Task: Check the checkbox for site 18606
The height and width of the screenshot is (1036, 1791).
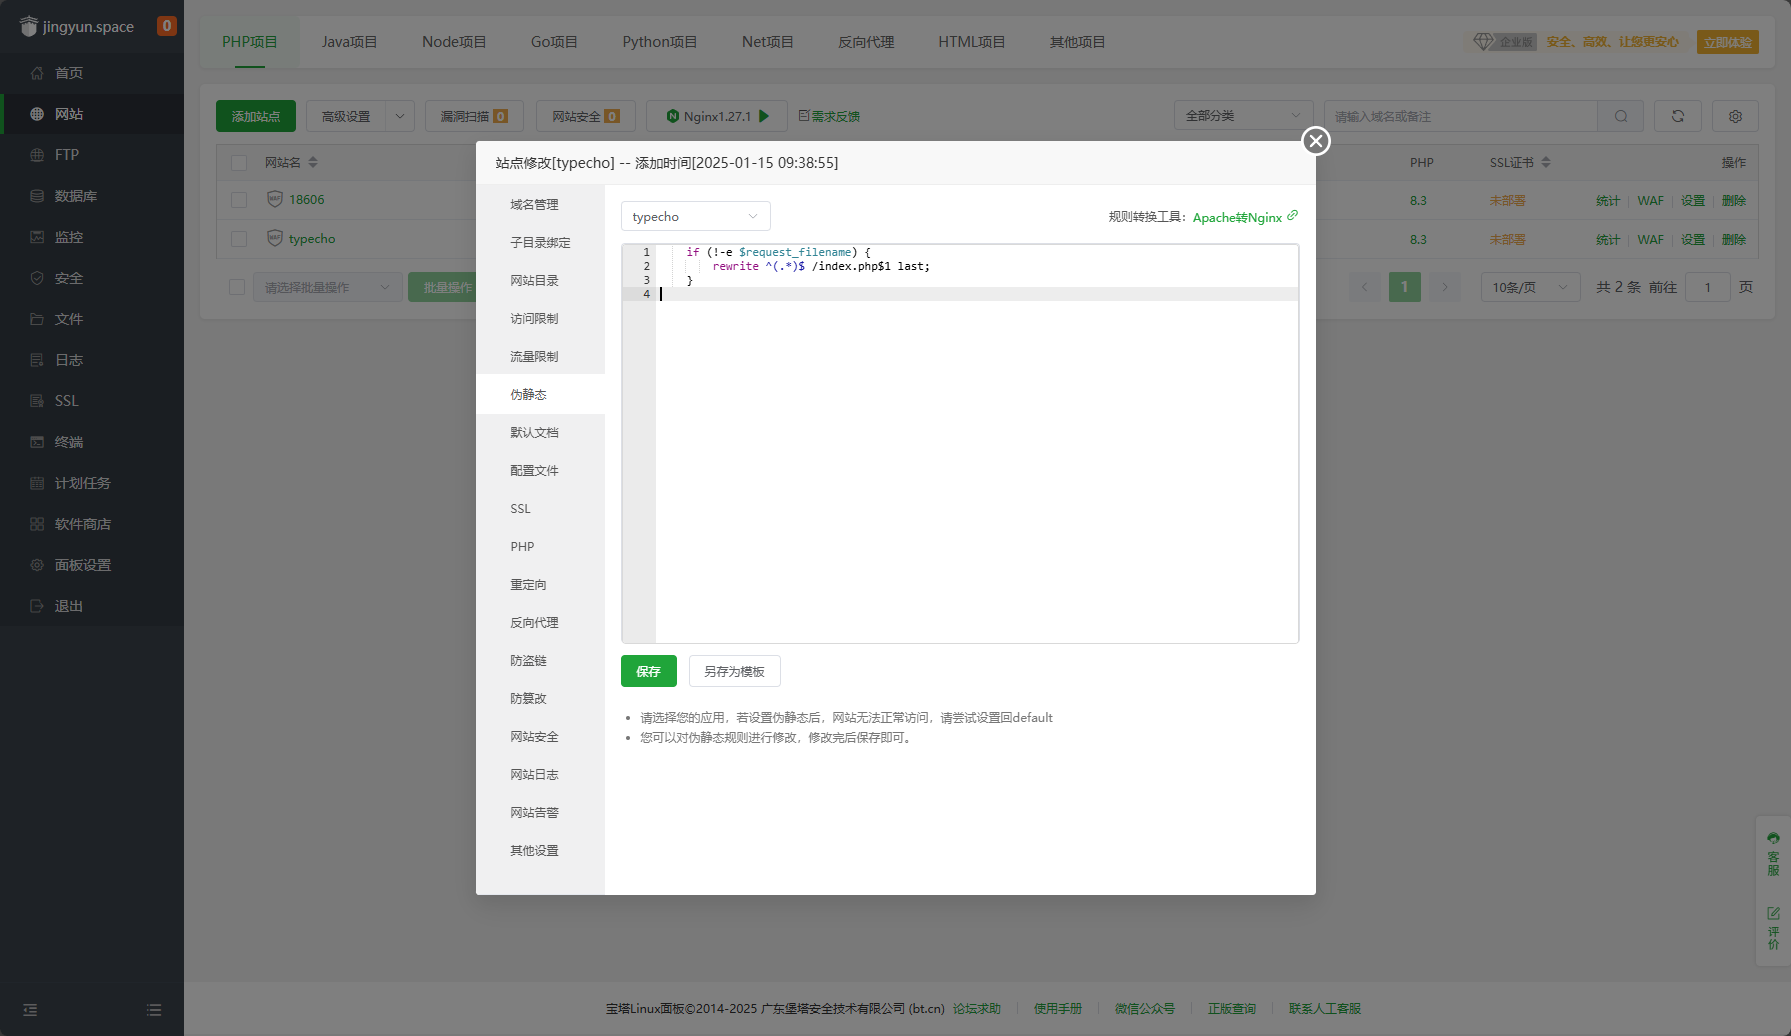Action: point(239,200)
